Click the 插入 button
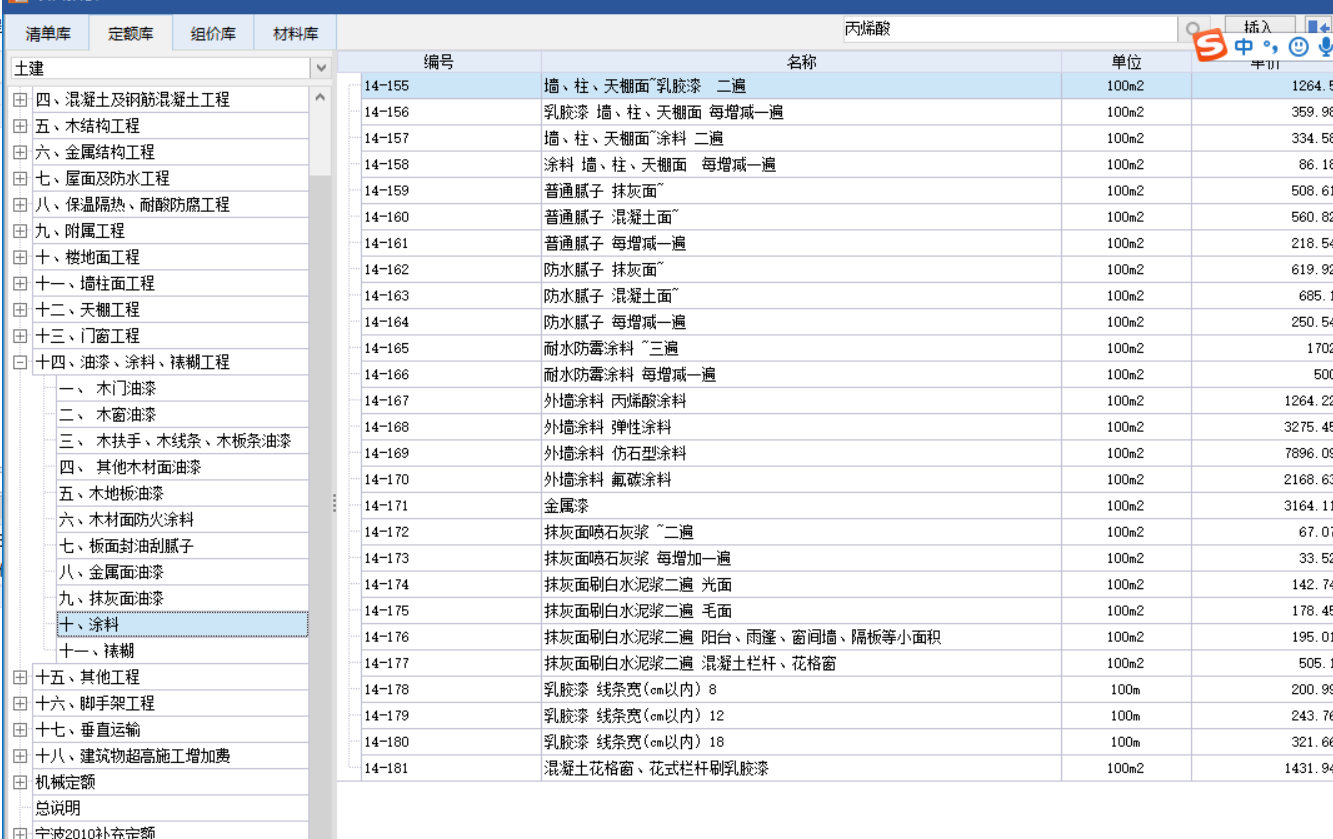1333x839 pixels. (1259, 27)
